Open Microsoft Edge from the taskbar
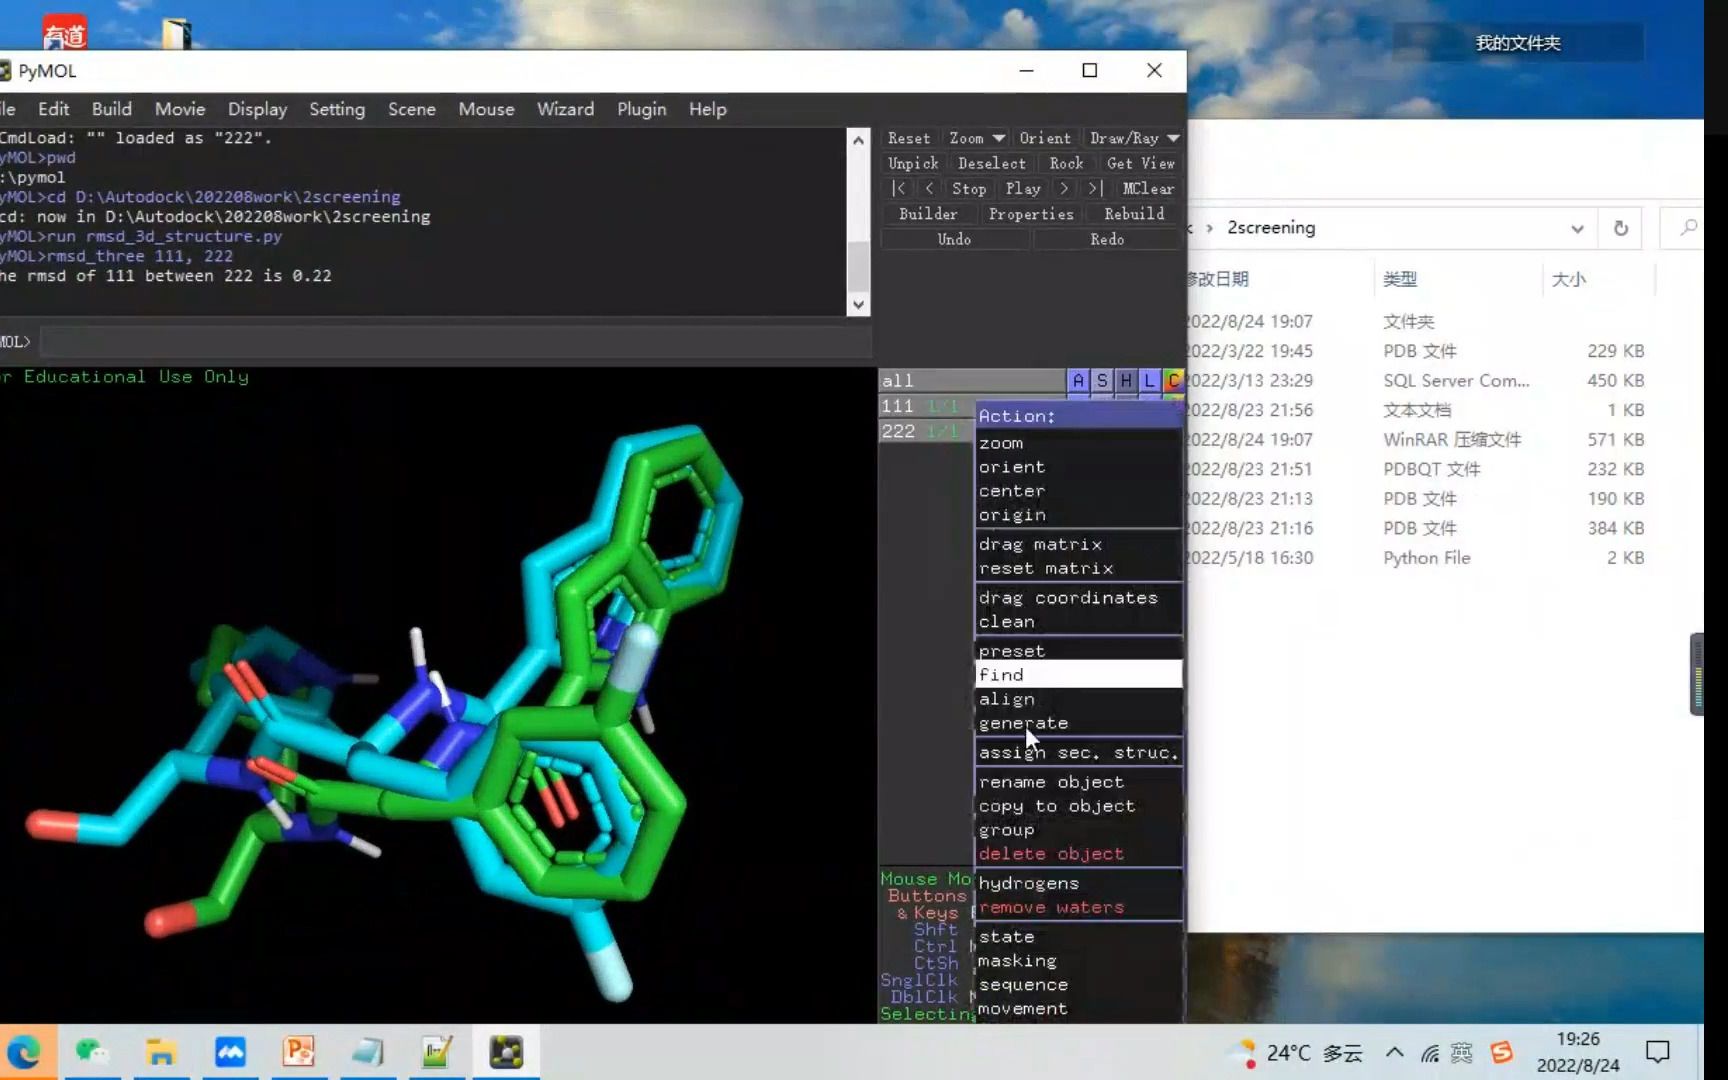The image size is (1728, 1080). click(x=25, y=1052)
